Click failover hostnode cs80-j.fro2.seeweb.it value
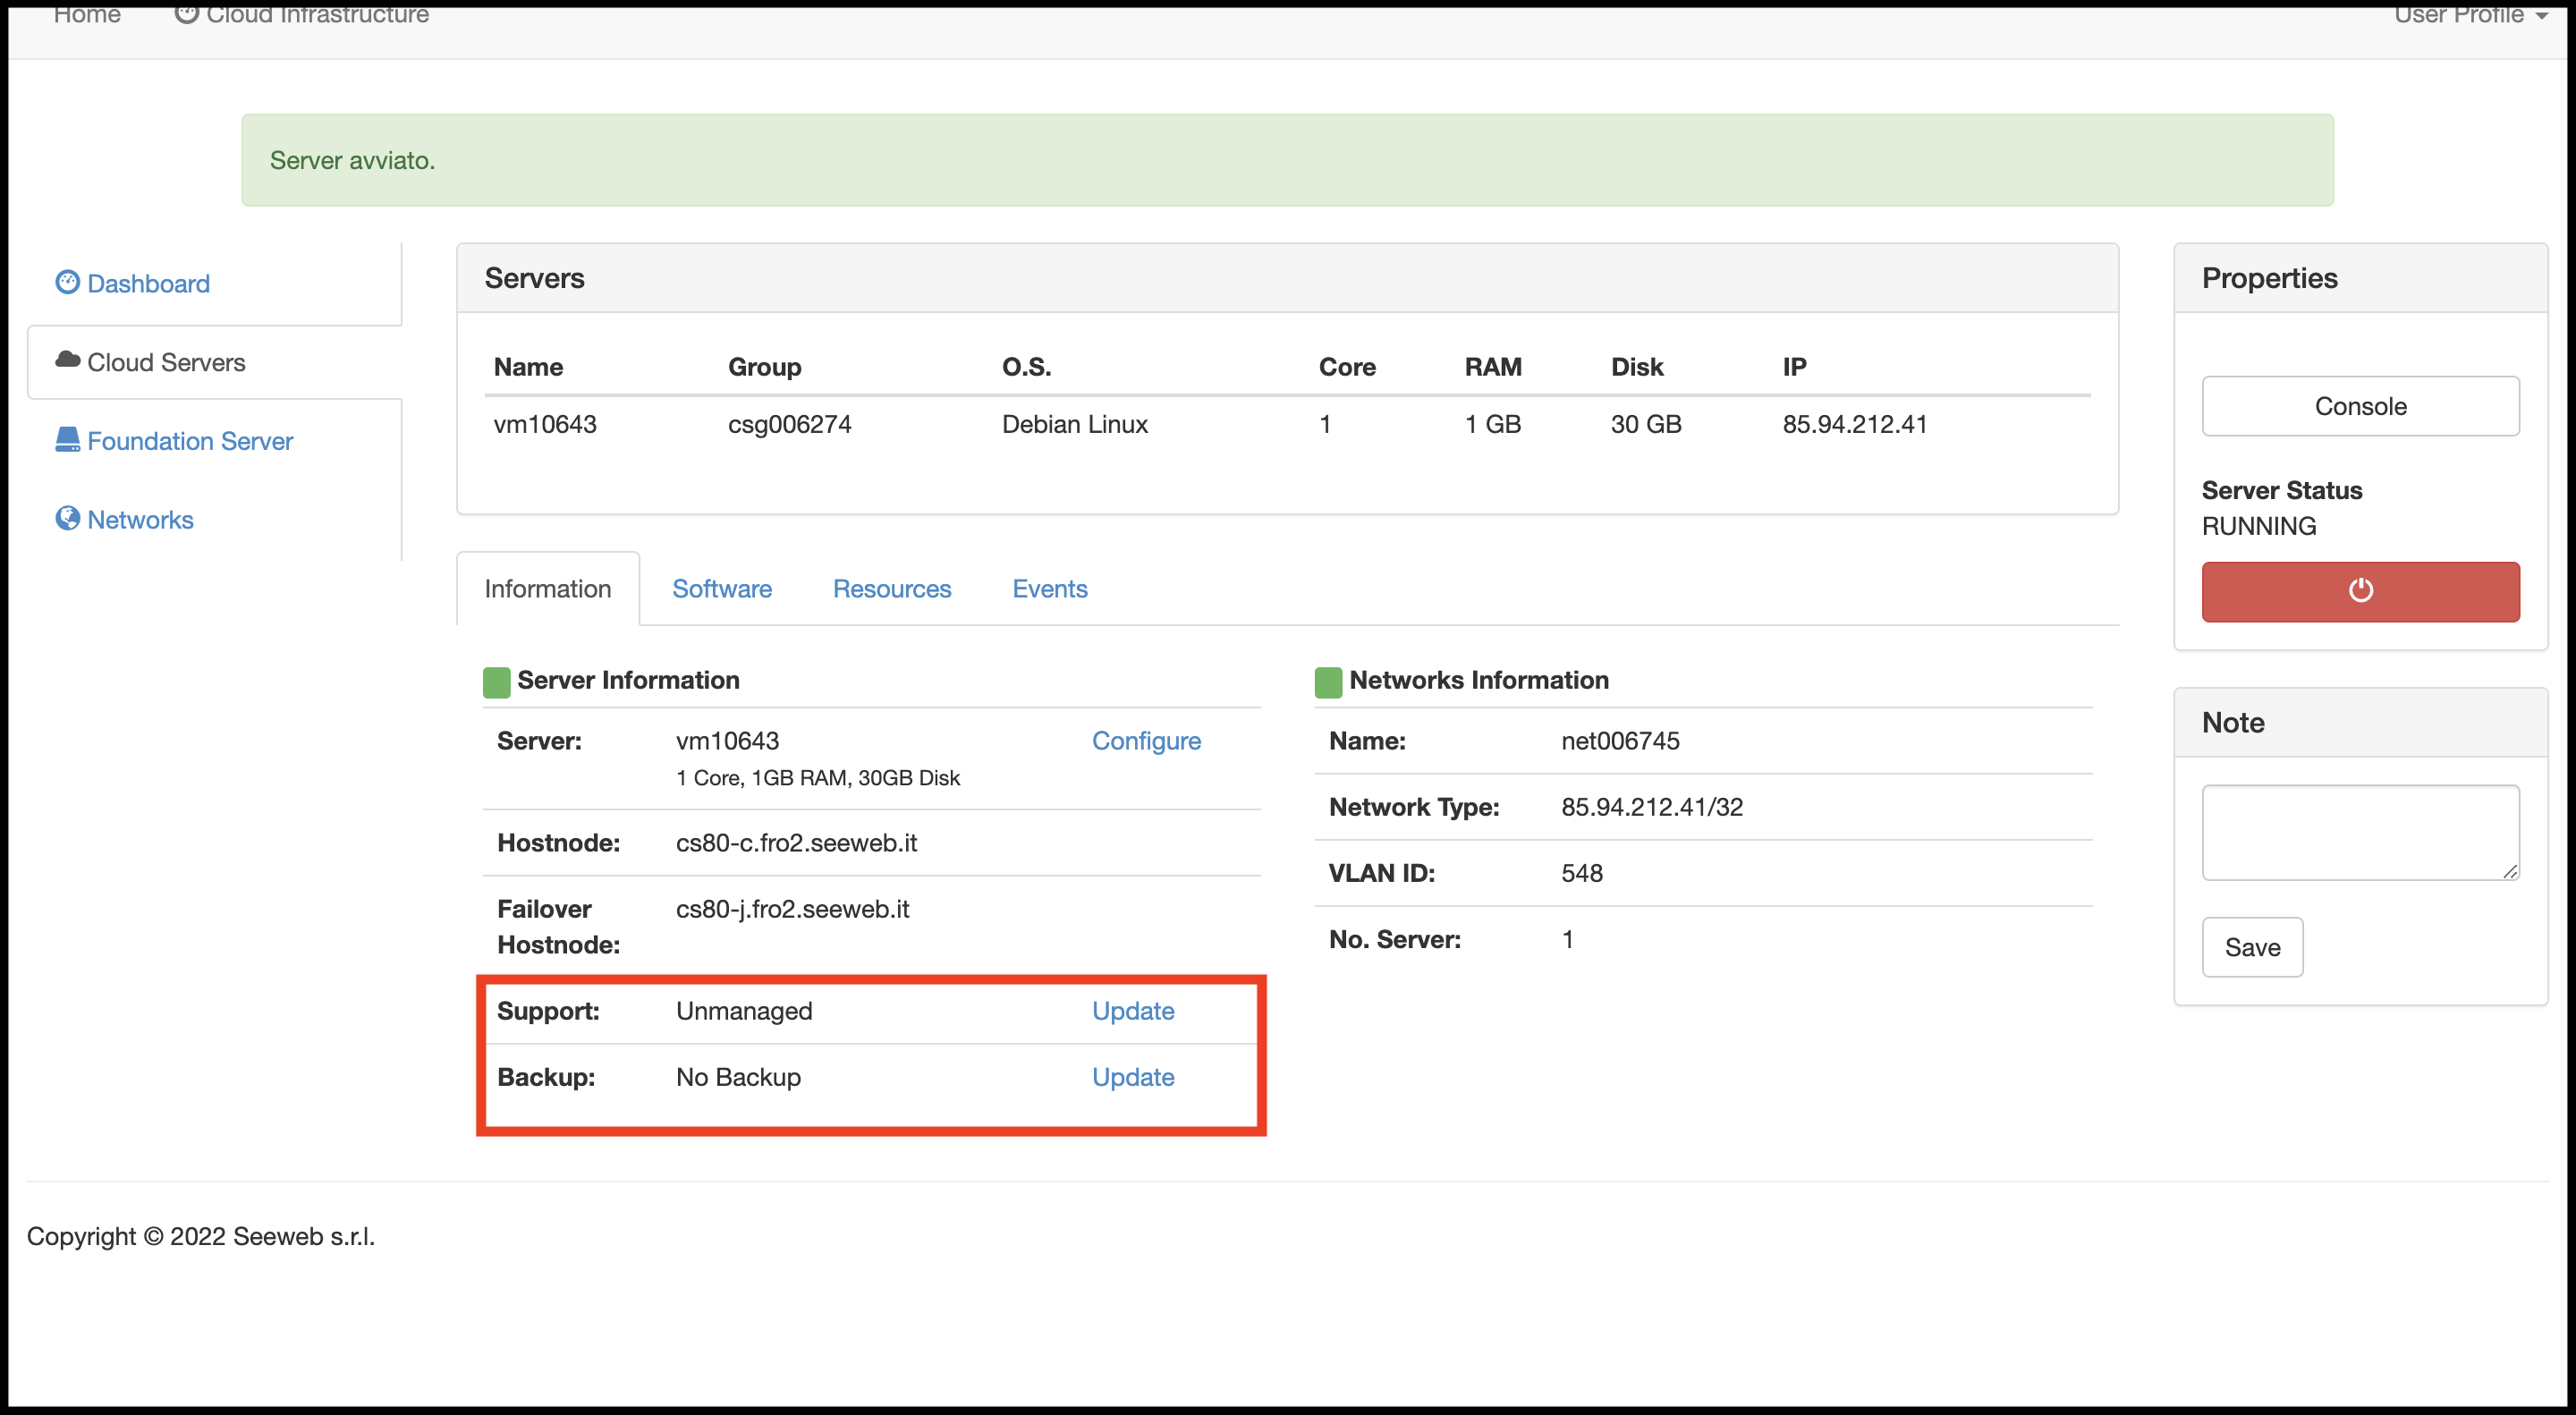Image resolution: width=2576 pixels, height=1415 pixels. (793, 909)
